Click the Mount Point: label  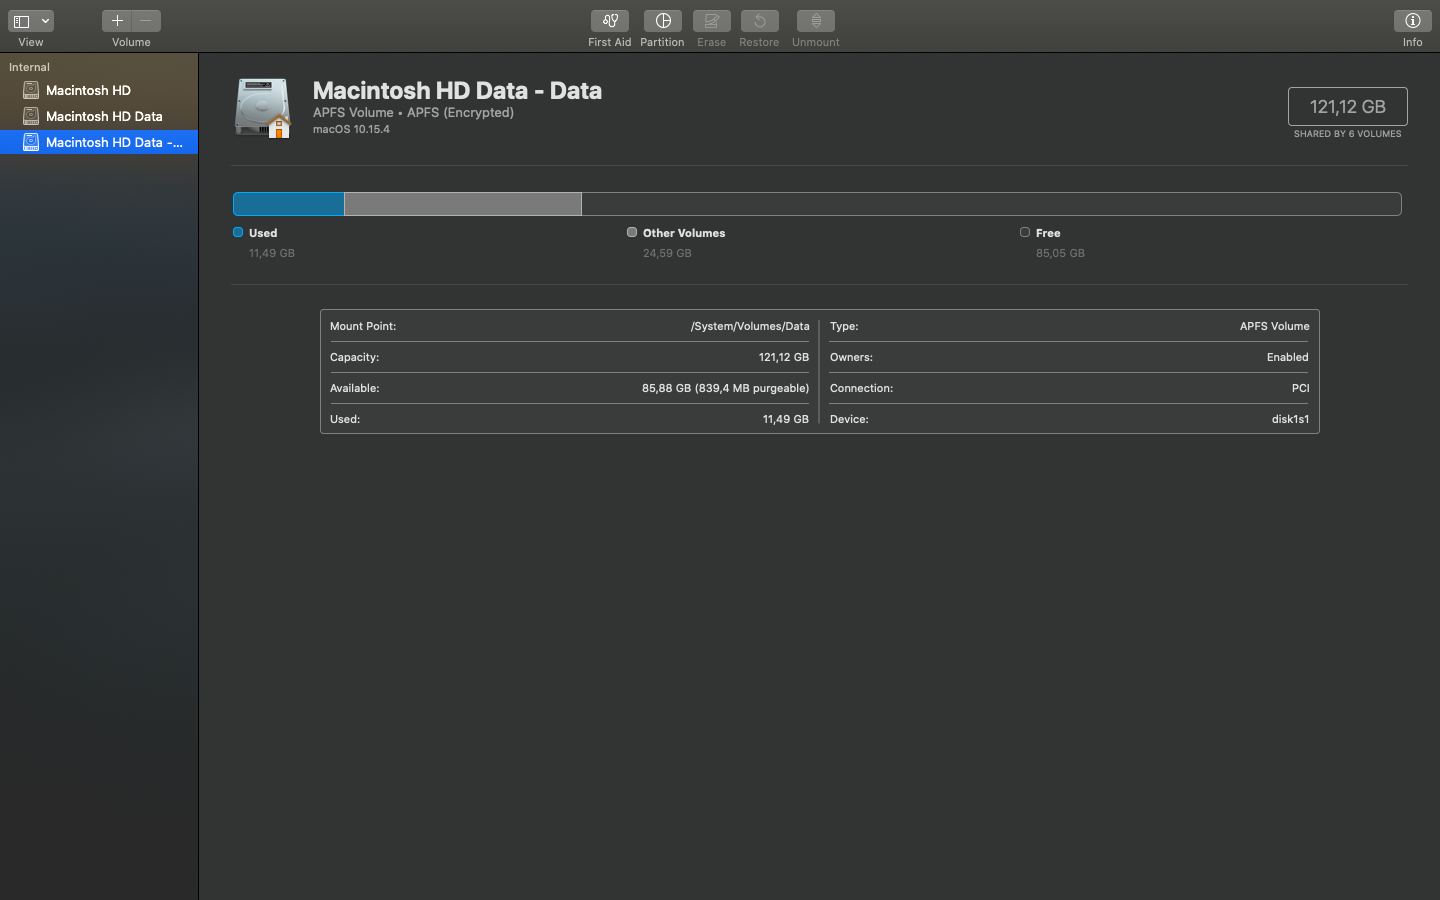[x=363, y=326]
